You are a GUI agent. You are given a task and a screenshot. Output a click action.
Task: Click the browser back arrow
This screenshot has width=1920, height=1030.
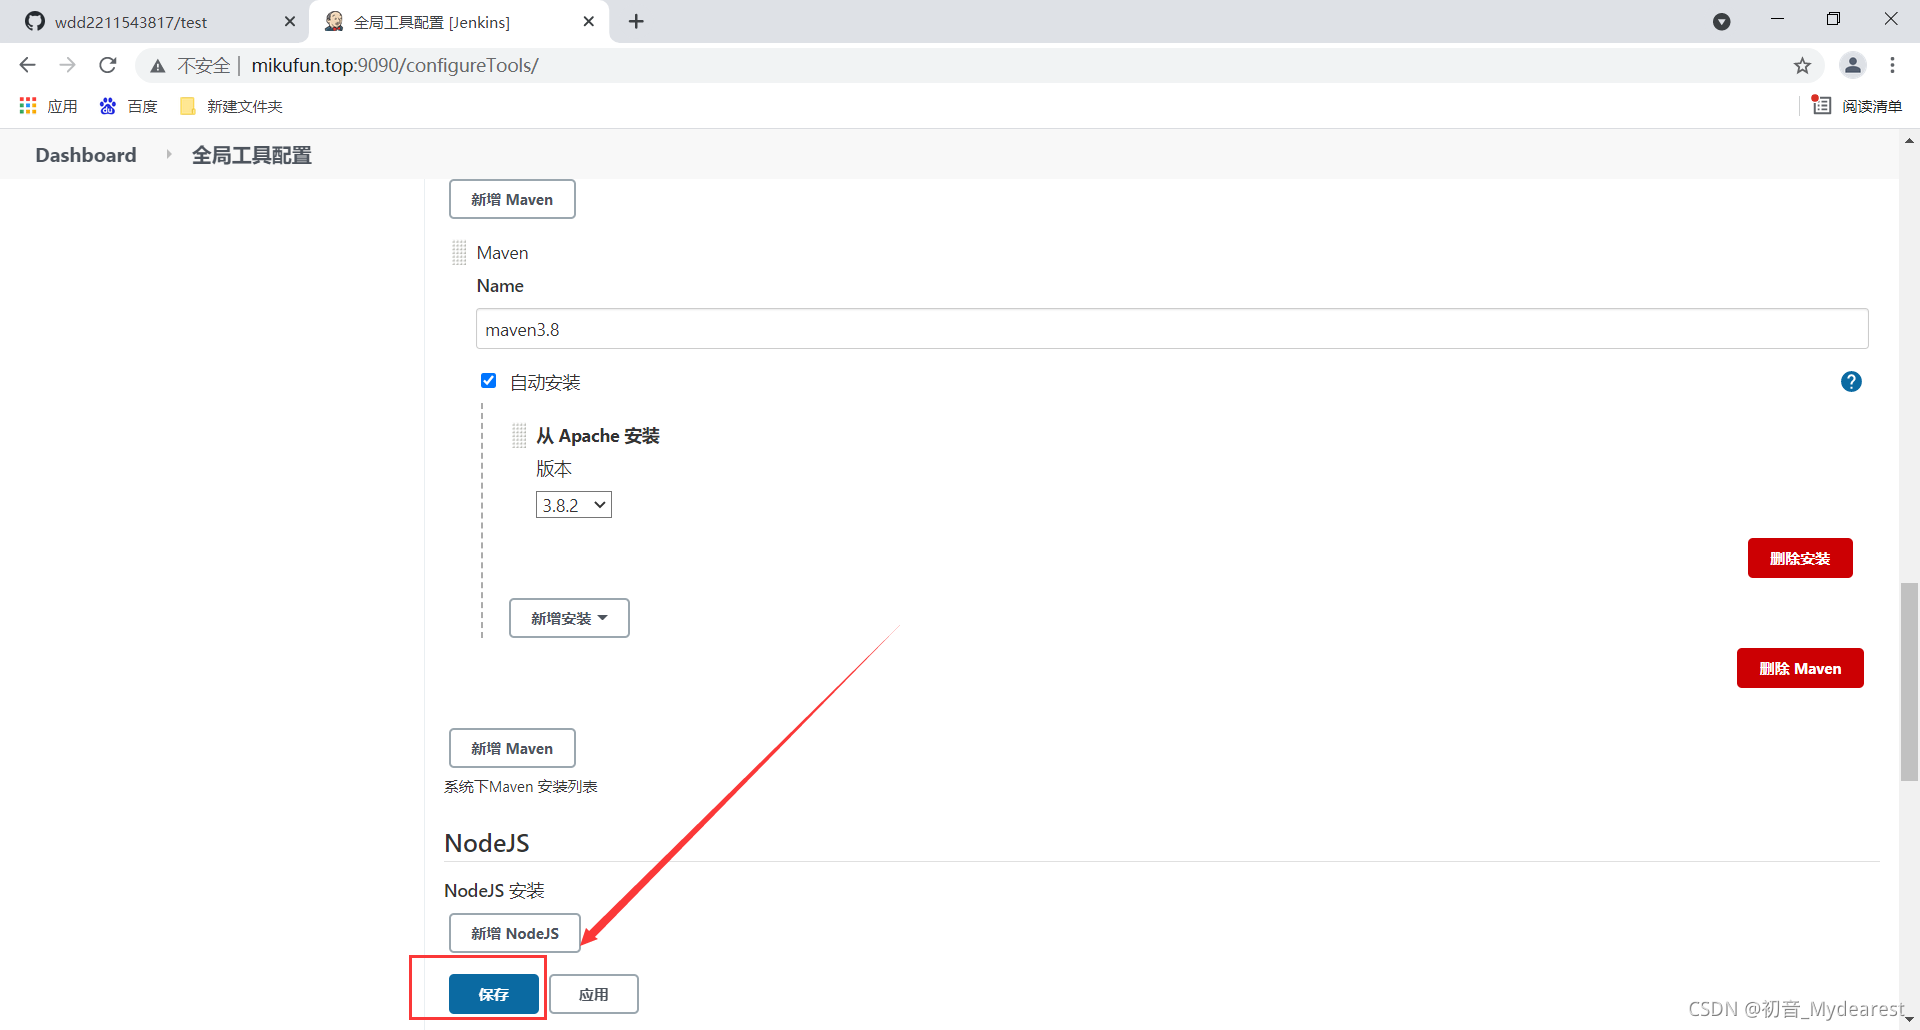point(27,65)
